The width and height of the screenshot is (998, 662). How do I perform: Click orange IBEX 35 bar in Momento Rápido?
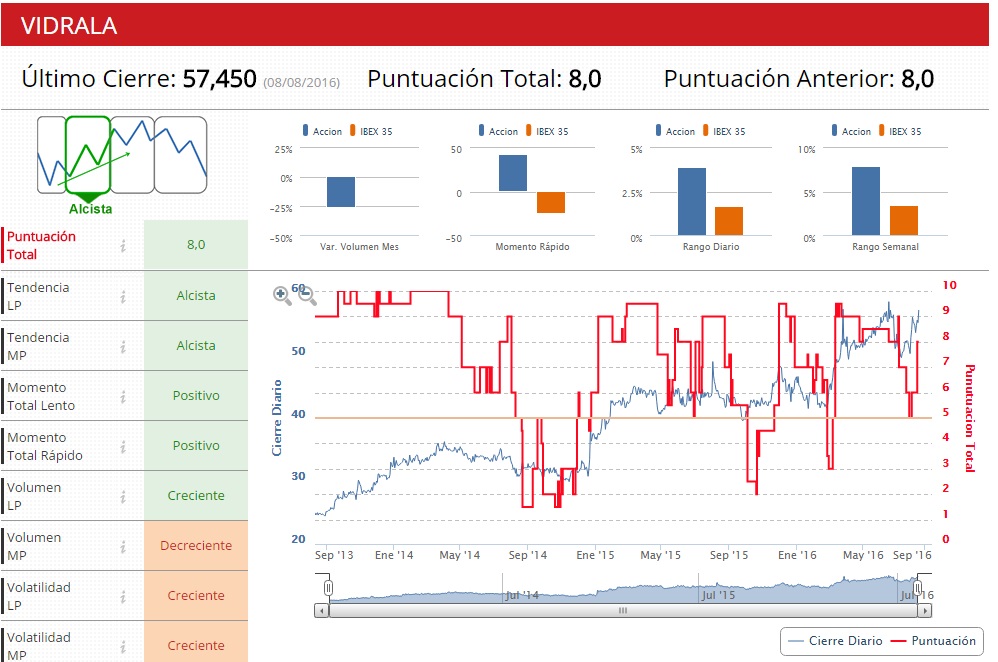(551, 202)
